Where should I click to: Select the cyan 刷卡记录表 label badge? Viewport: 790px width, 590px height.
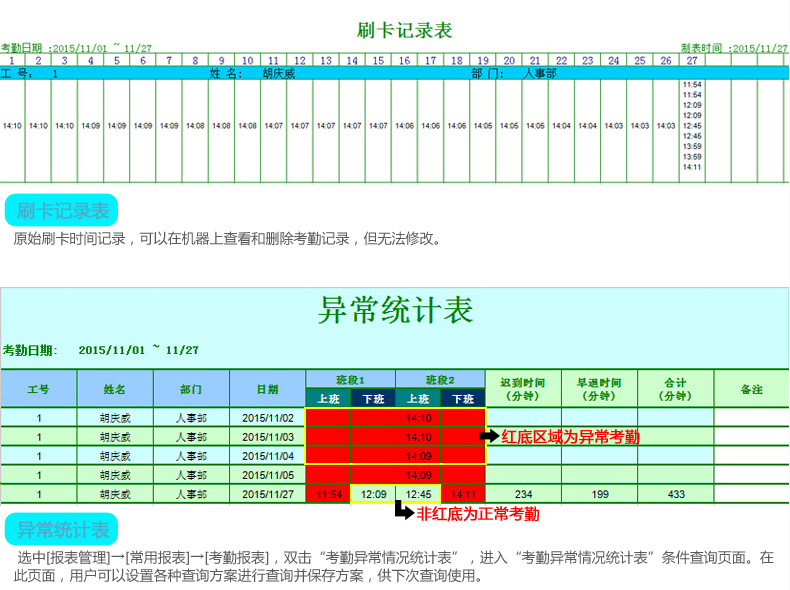(x=62, y=211)
